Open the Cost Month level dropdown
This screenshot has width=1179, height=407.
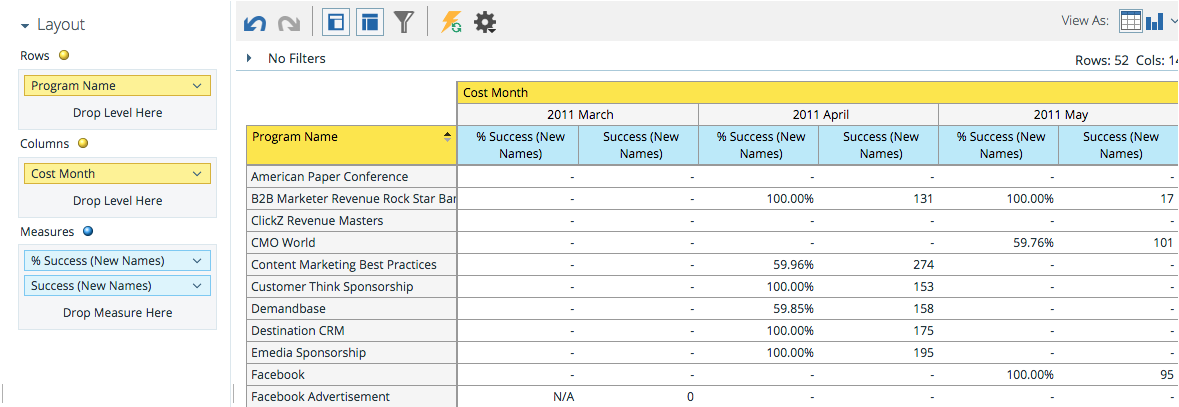pyautogui.click(x=198, y=174)
